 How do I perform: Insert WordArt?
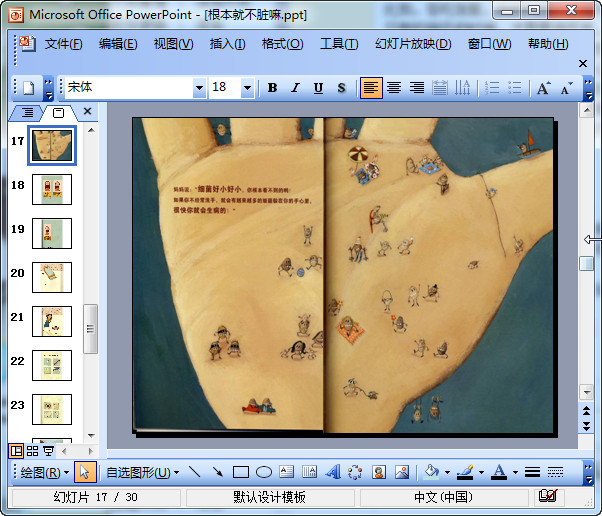(332, 472)
